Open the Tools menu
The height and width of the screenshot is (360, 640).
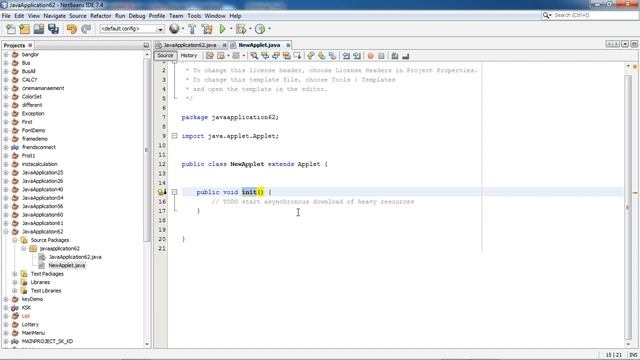pos(194,16)
